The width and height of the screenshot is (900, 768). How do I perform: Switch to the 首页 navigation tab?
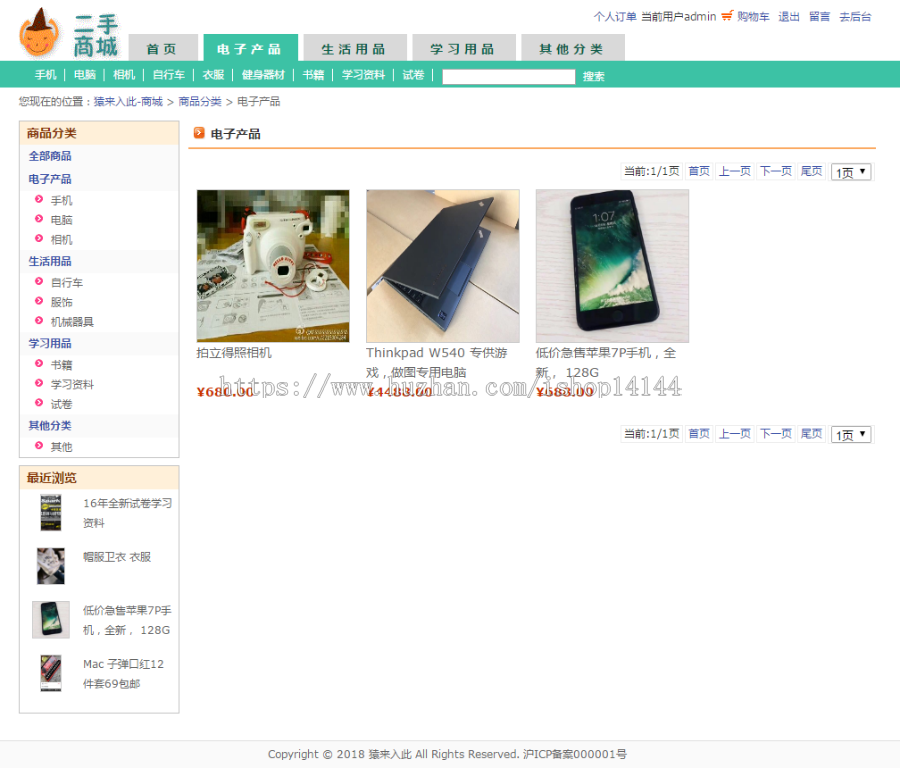163,48
